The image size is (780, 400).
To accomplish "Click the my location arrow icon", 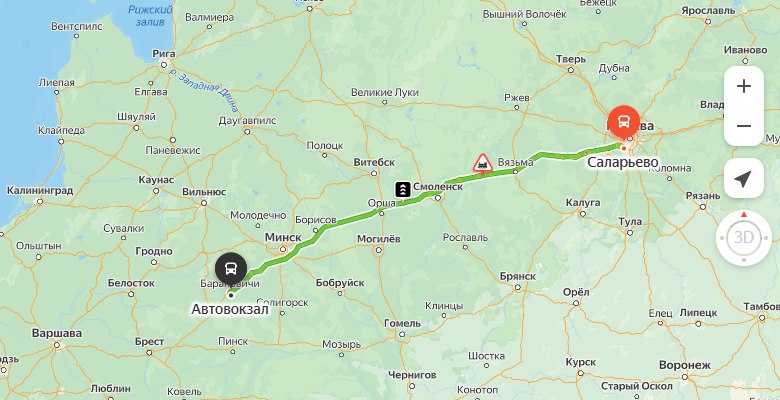I will (x=744, y=179).
